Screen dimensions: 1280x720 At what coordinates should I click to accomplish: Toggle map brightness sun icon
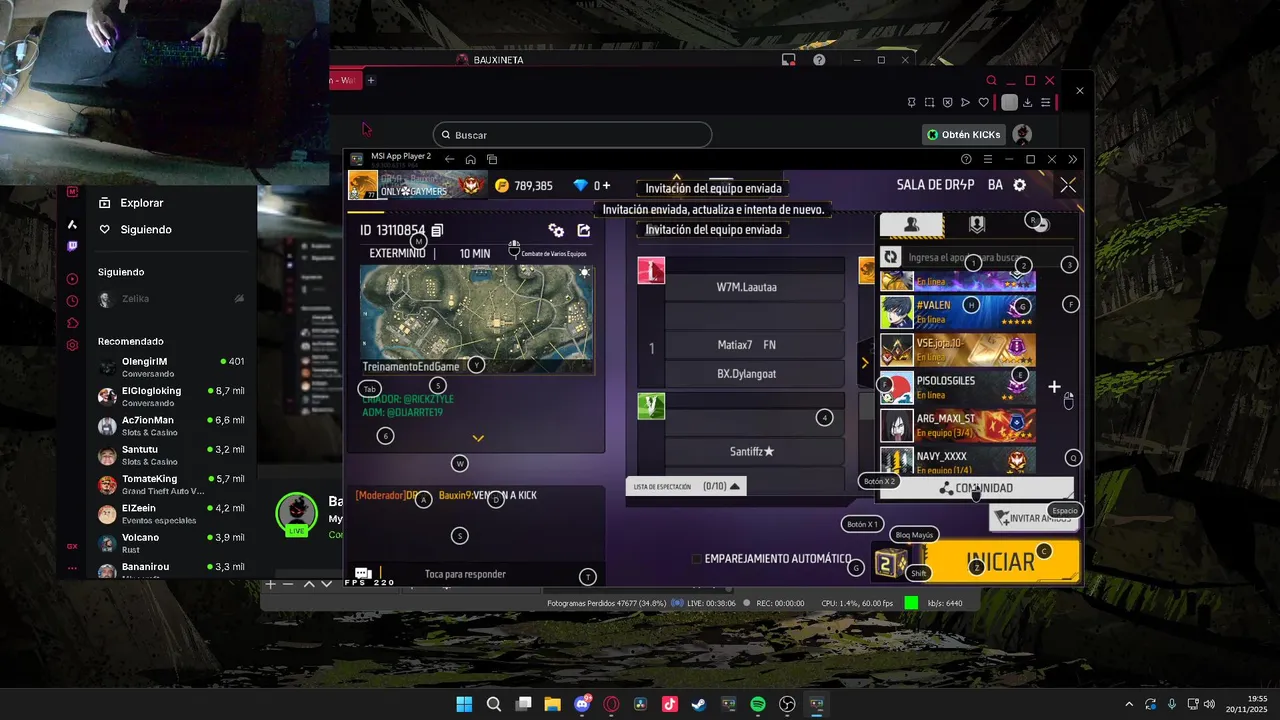585,273
